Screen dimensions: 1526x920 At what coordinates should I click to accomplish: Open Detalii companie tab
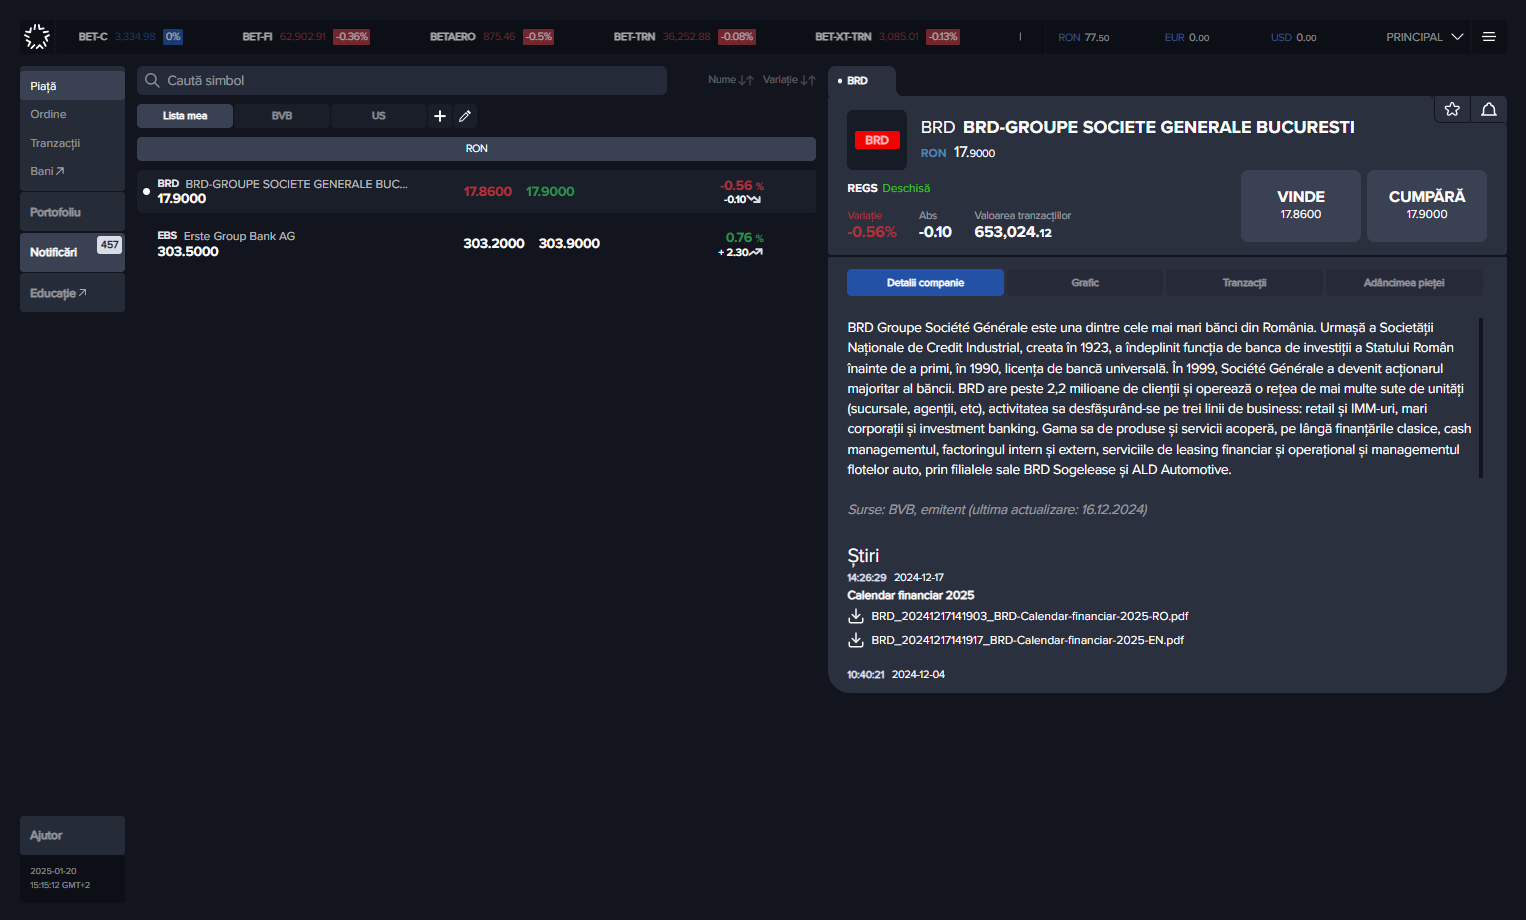tap(925, 283)
